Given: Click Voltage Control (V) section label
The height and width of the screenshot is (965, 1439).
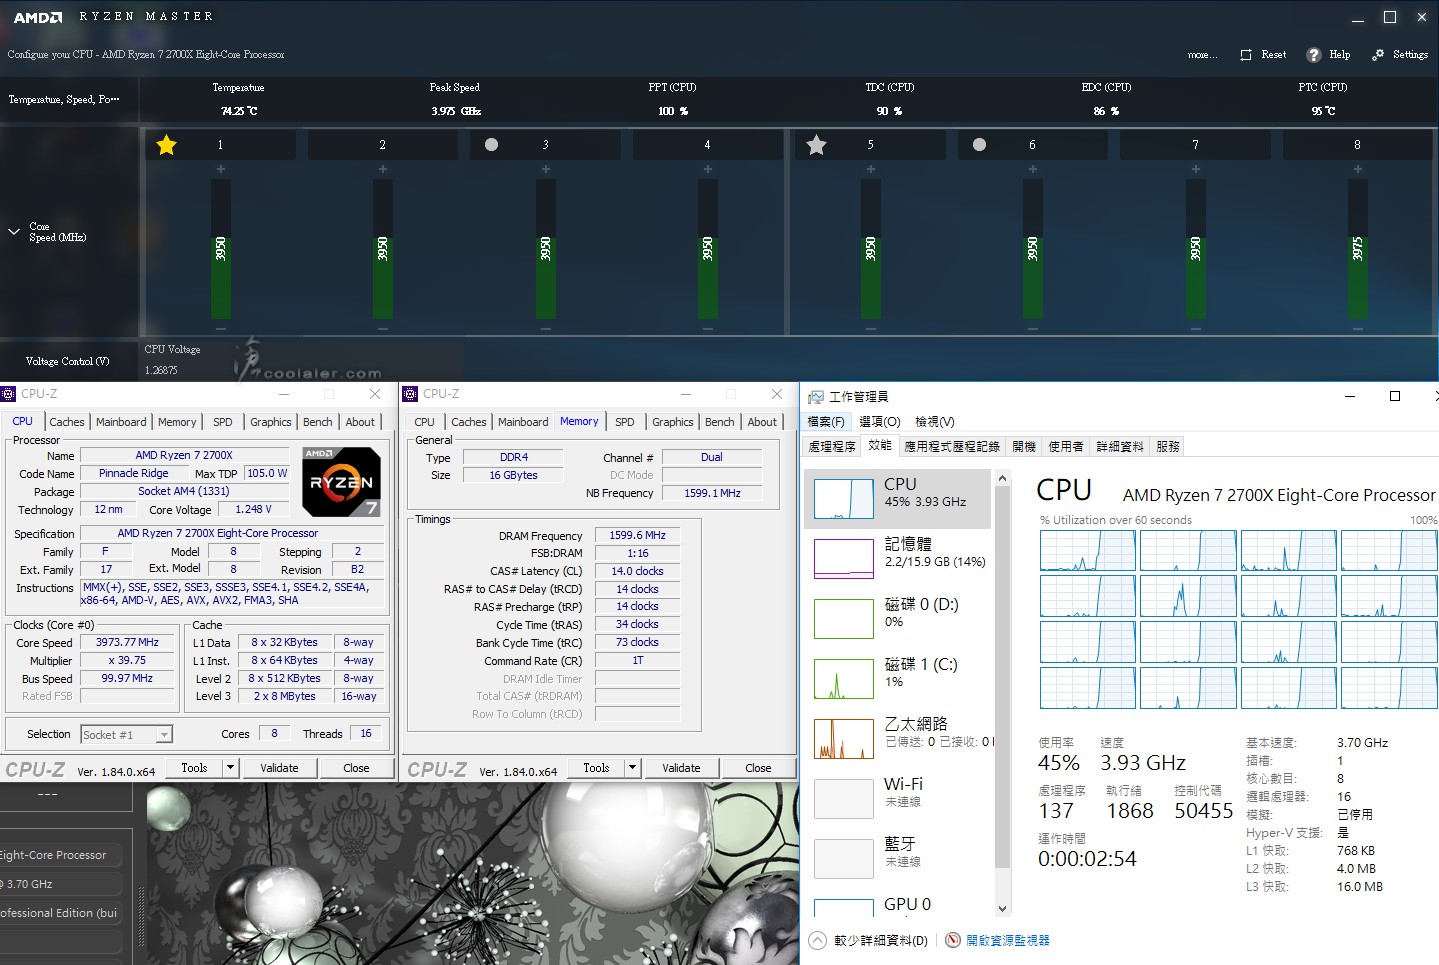Looking at the screenshot, I should pos(67,361).
